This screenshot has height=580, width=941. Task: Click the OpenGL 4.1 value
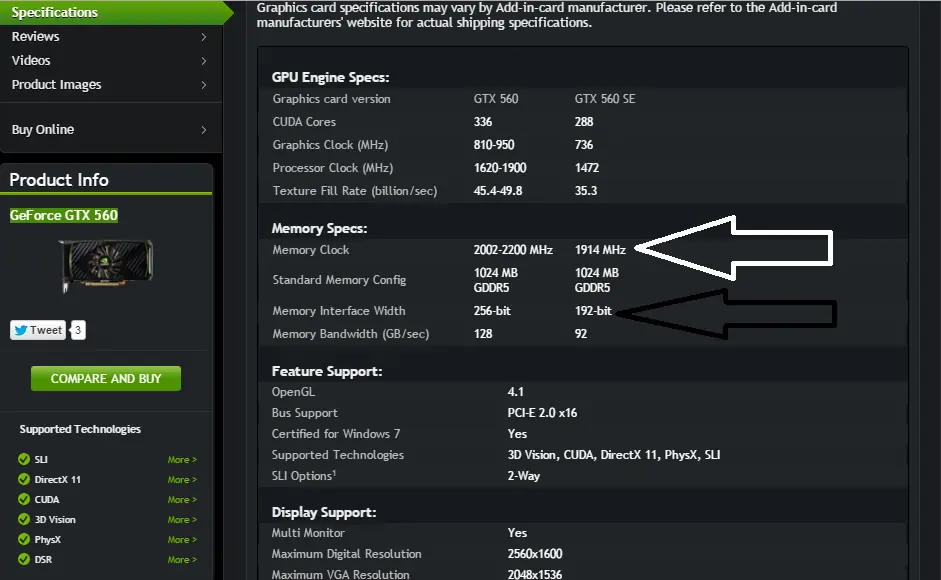[x=516, y=392]
